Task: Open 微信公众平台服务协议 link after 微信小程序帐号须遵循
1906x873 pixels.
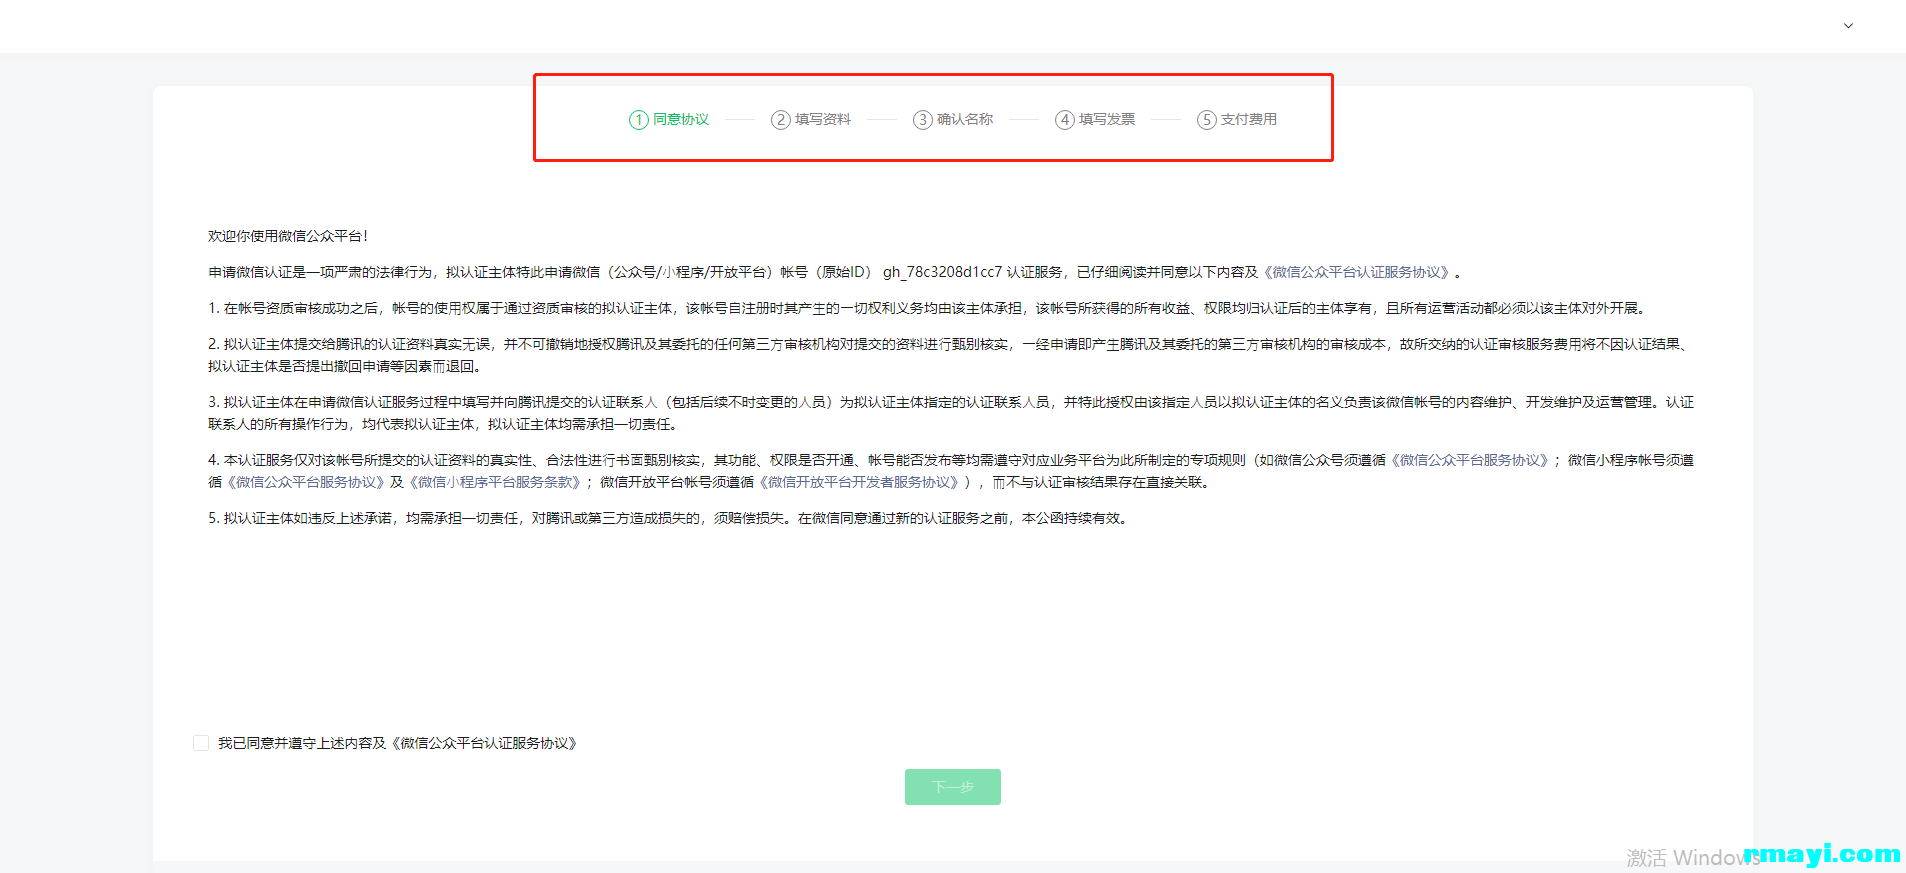Action: tap(306, 482)
